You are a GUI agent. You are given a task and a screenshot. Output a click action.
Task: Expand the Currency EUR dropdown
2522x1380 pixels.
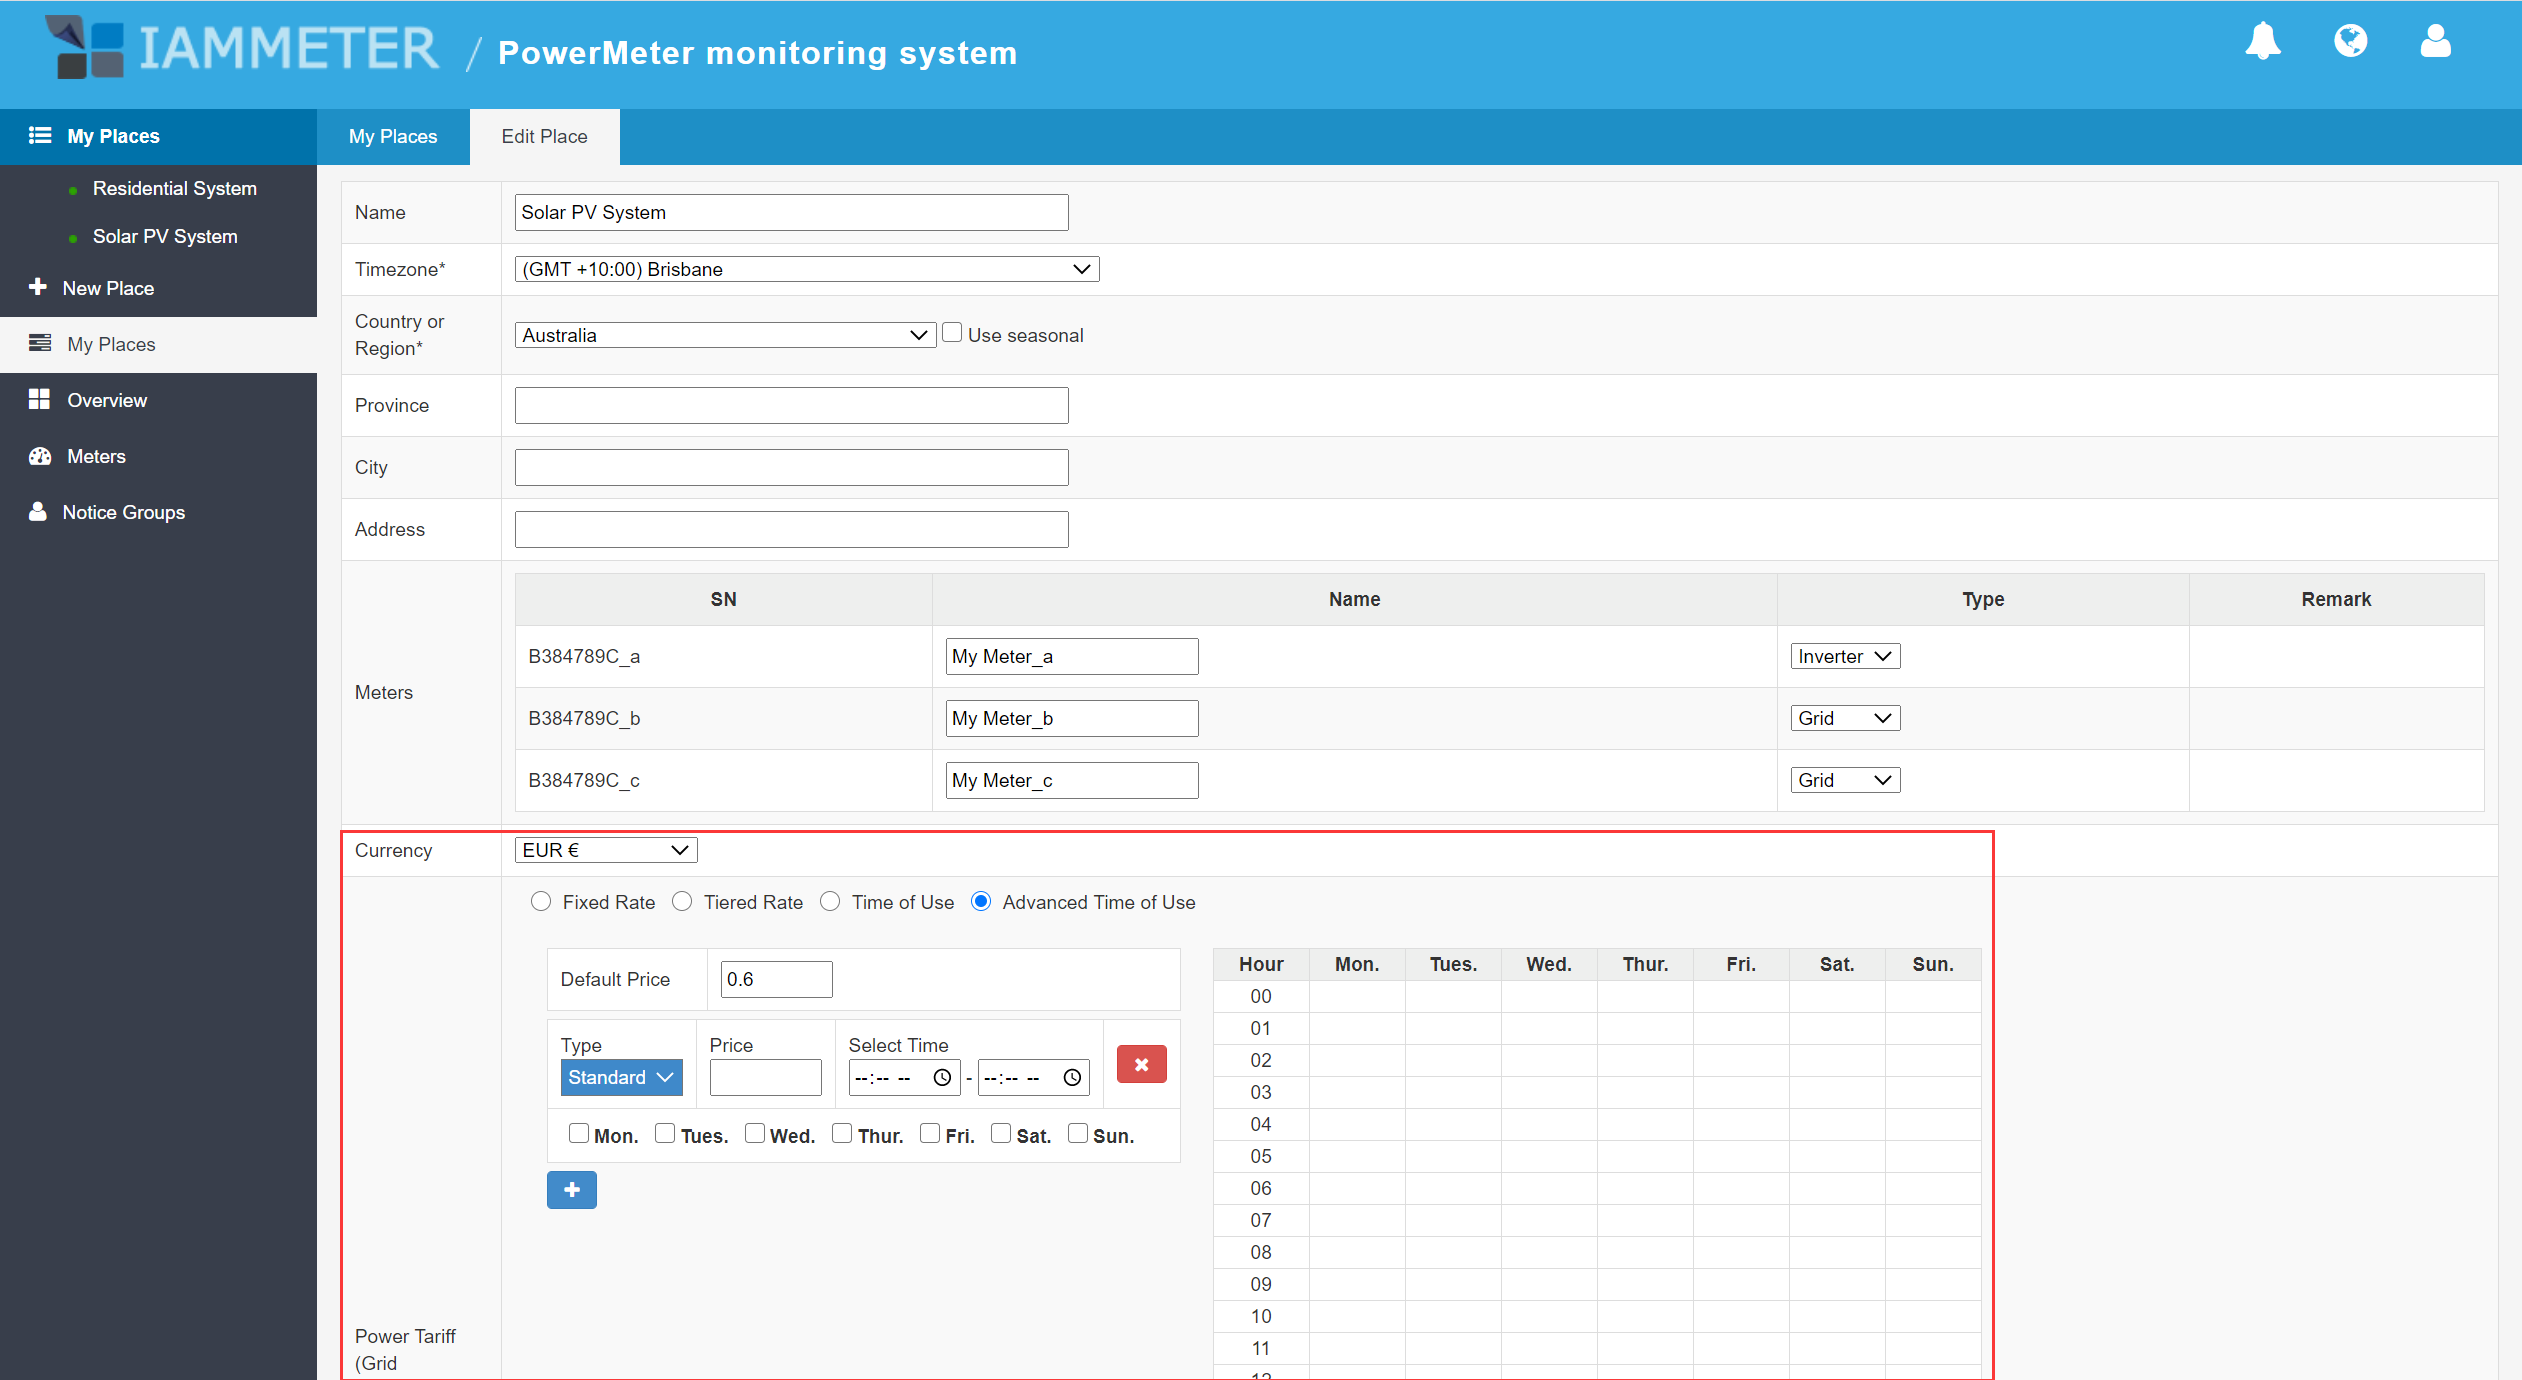pos(605,850)
